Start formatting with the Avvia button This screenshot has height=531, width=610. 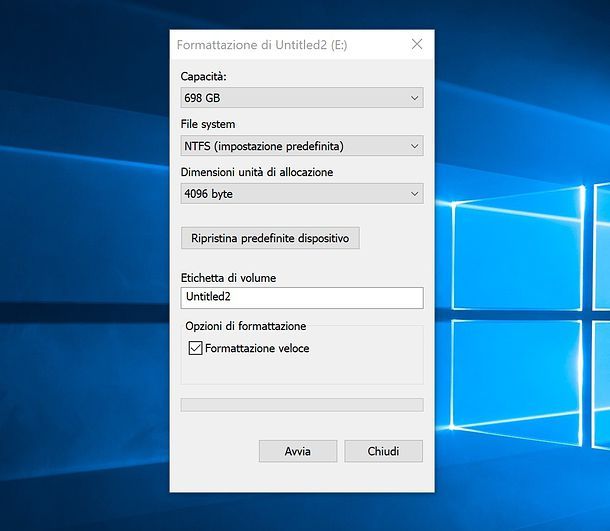298,451
